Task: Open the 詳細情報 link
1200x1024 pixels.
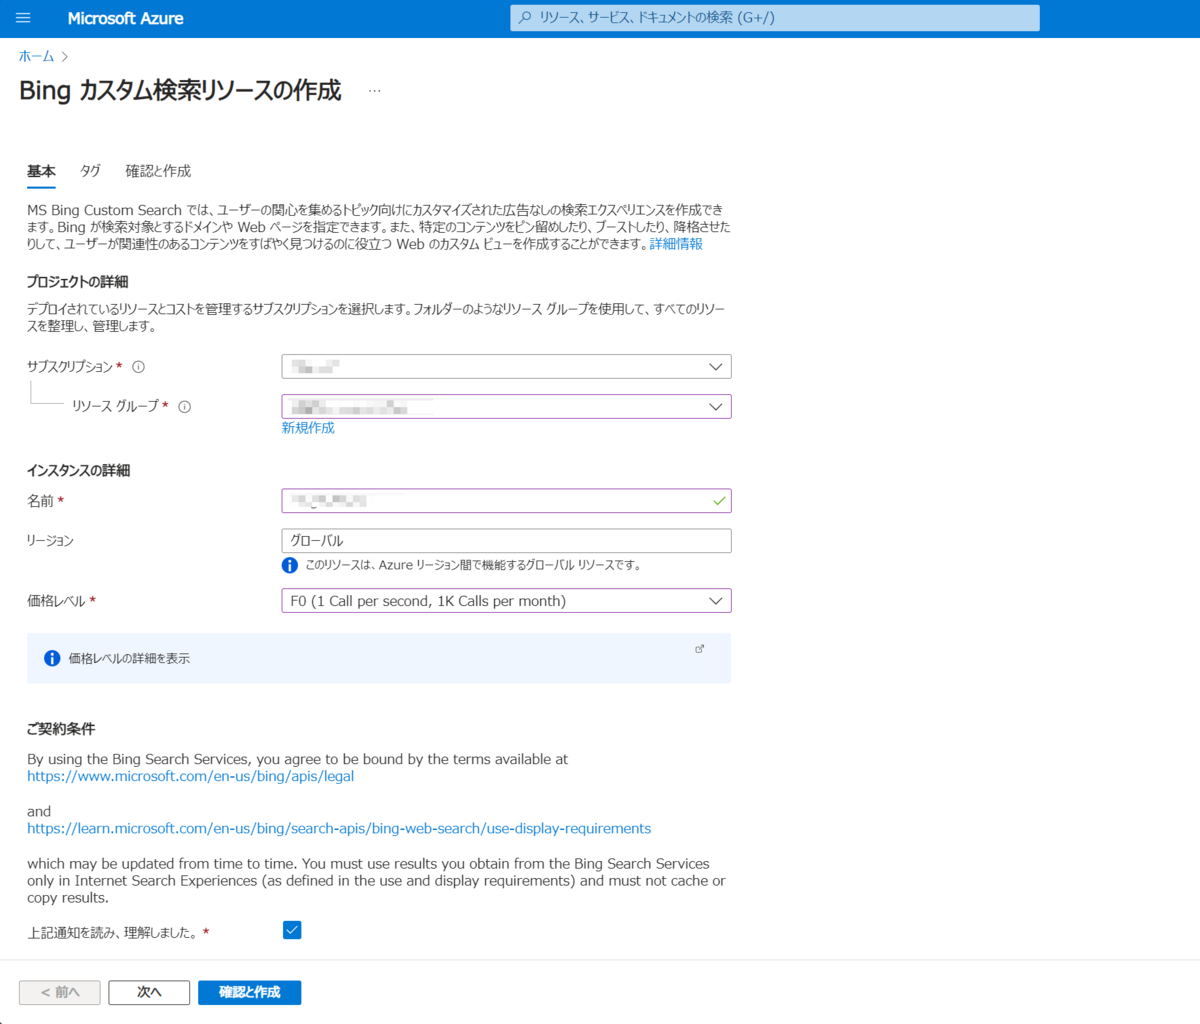Action: click(676, 244)
